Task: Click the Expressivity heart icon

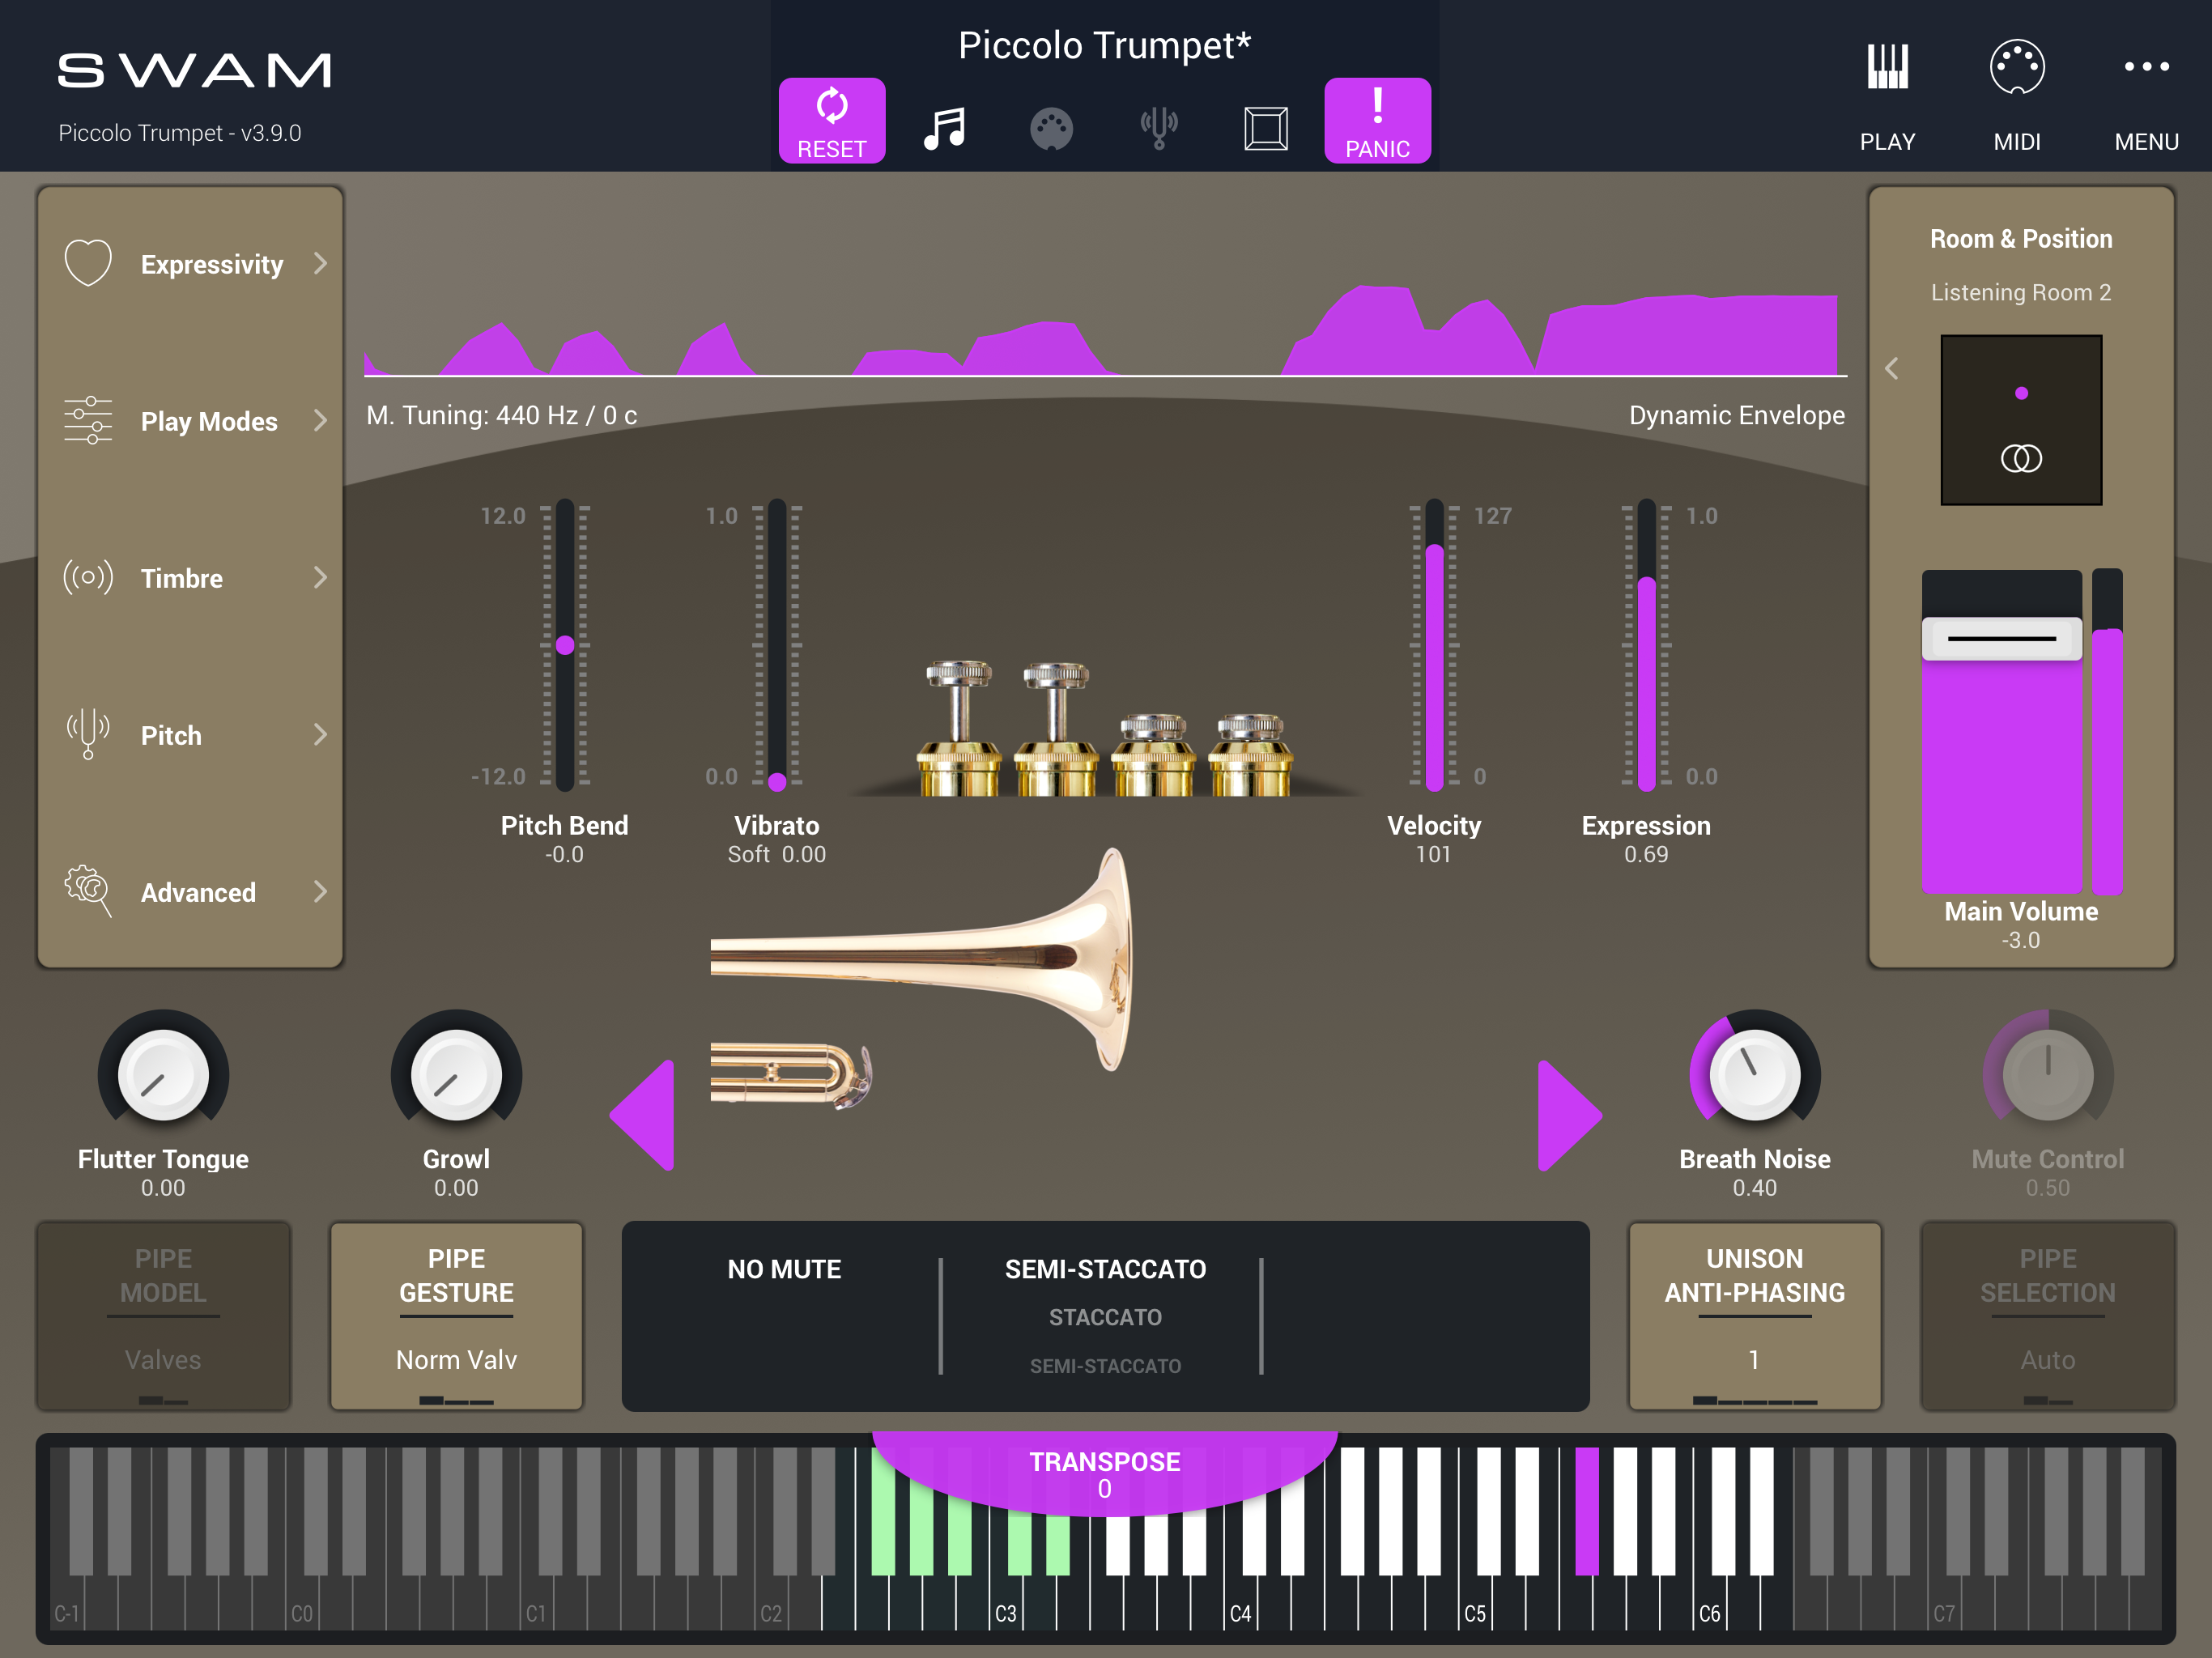Action: tap(88, 262)
